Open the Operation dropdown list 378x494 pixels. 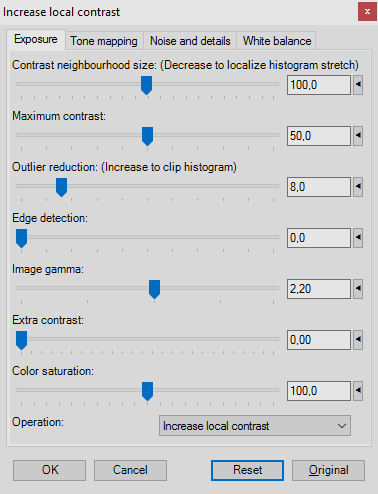(x=255, y=426)
